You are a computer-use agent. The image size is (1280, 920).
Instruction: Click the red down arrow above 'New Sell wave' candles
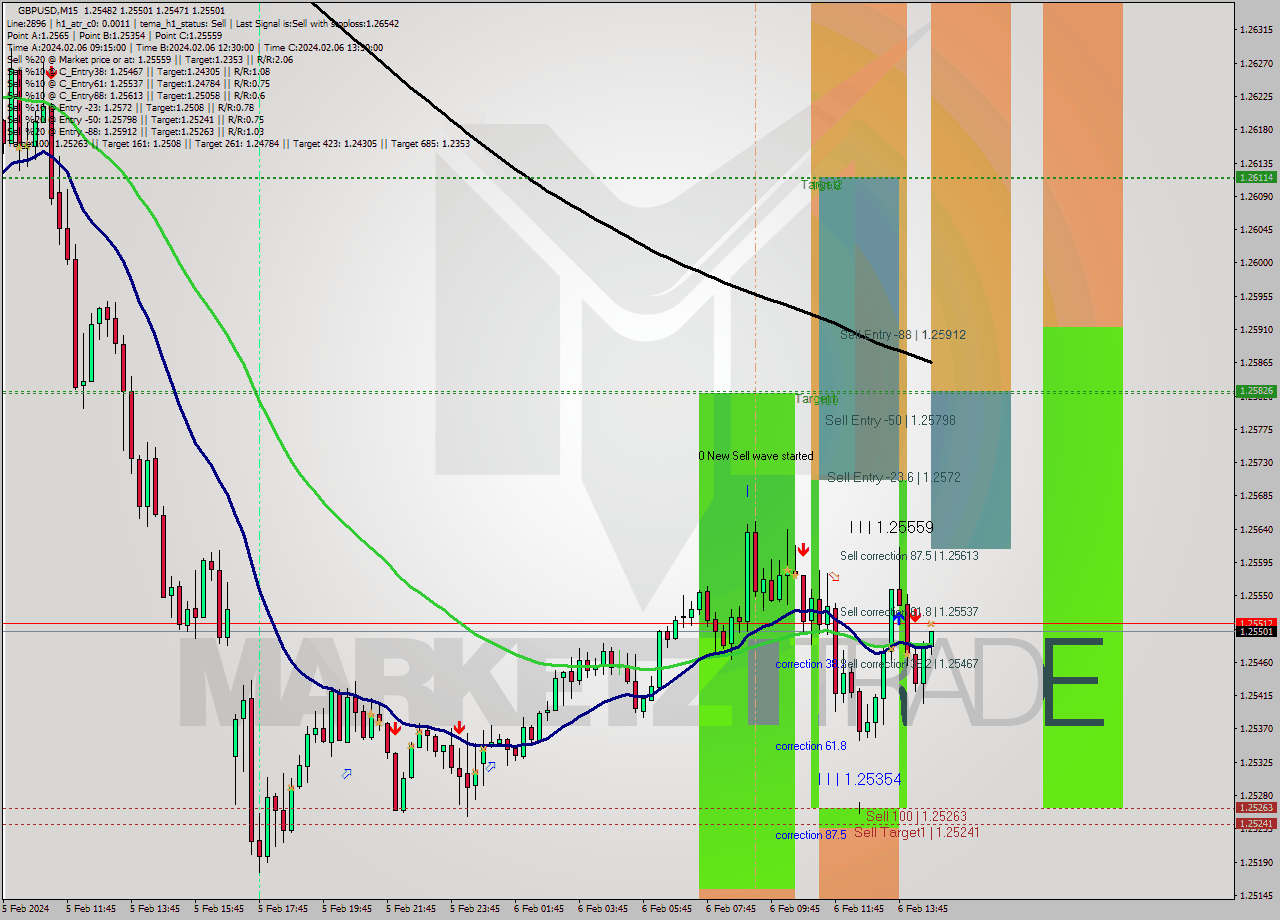coord(803,549)
